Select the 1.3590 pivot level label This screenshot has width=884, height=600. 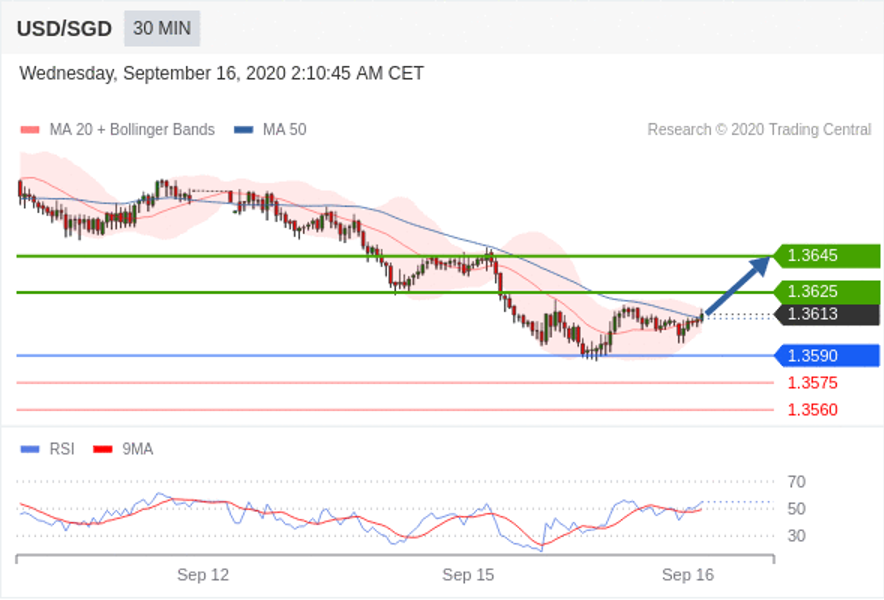tap(826, 356)
